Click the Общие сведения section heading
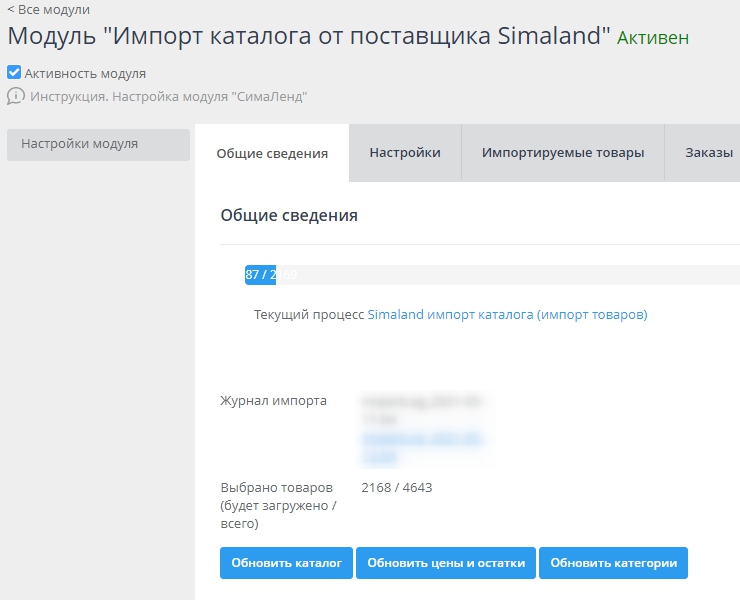Viewport: 740px width, 600px height. (289, 215)
